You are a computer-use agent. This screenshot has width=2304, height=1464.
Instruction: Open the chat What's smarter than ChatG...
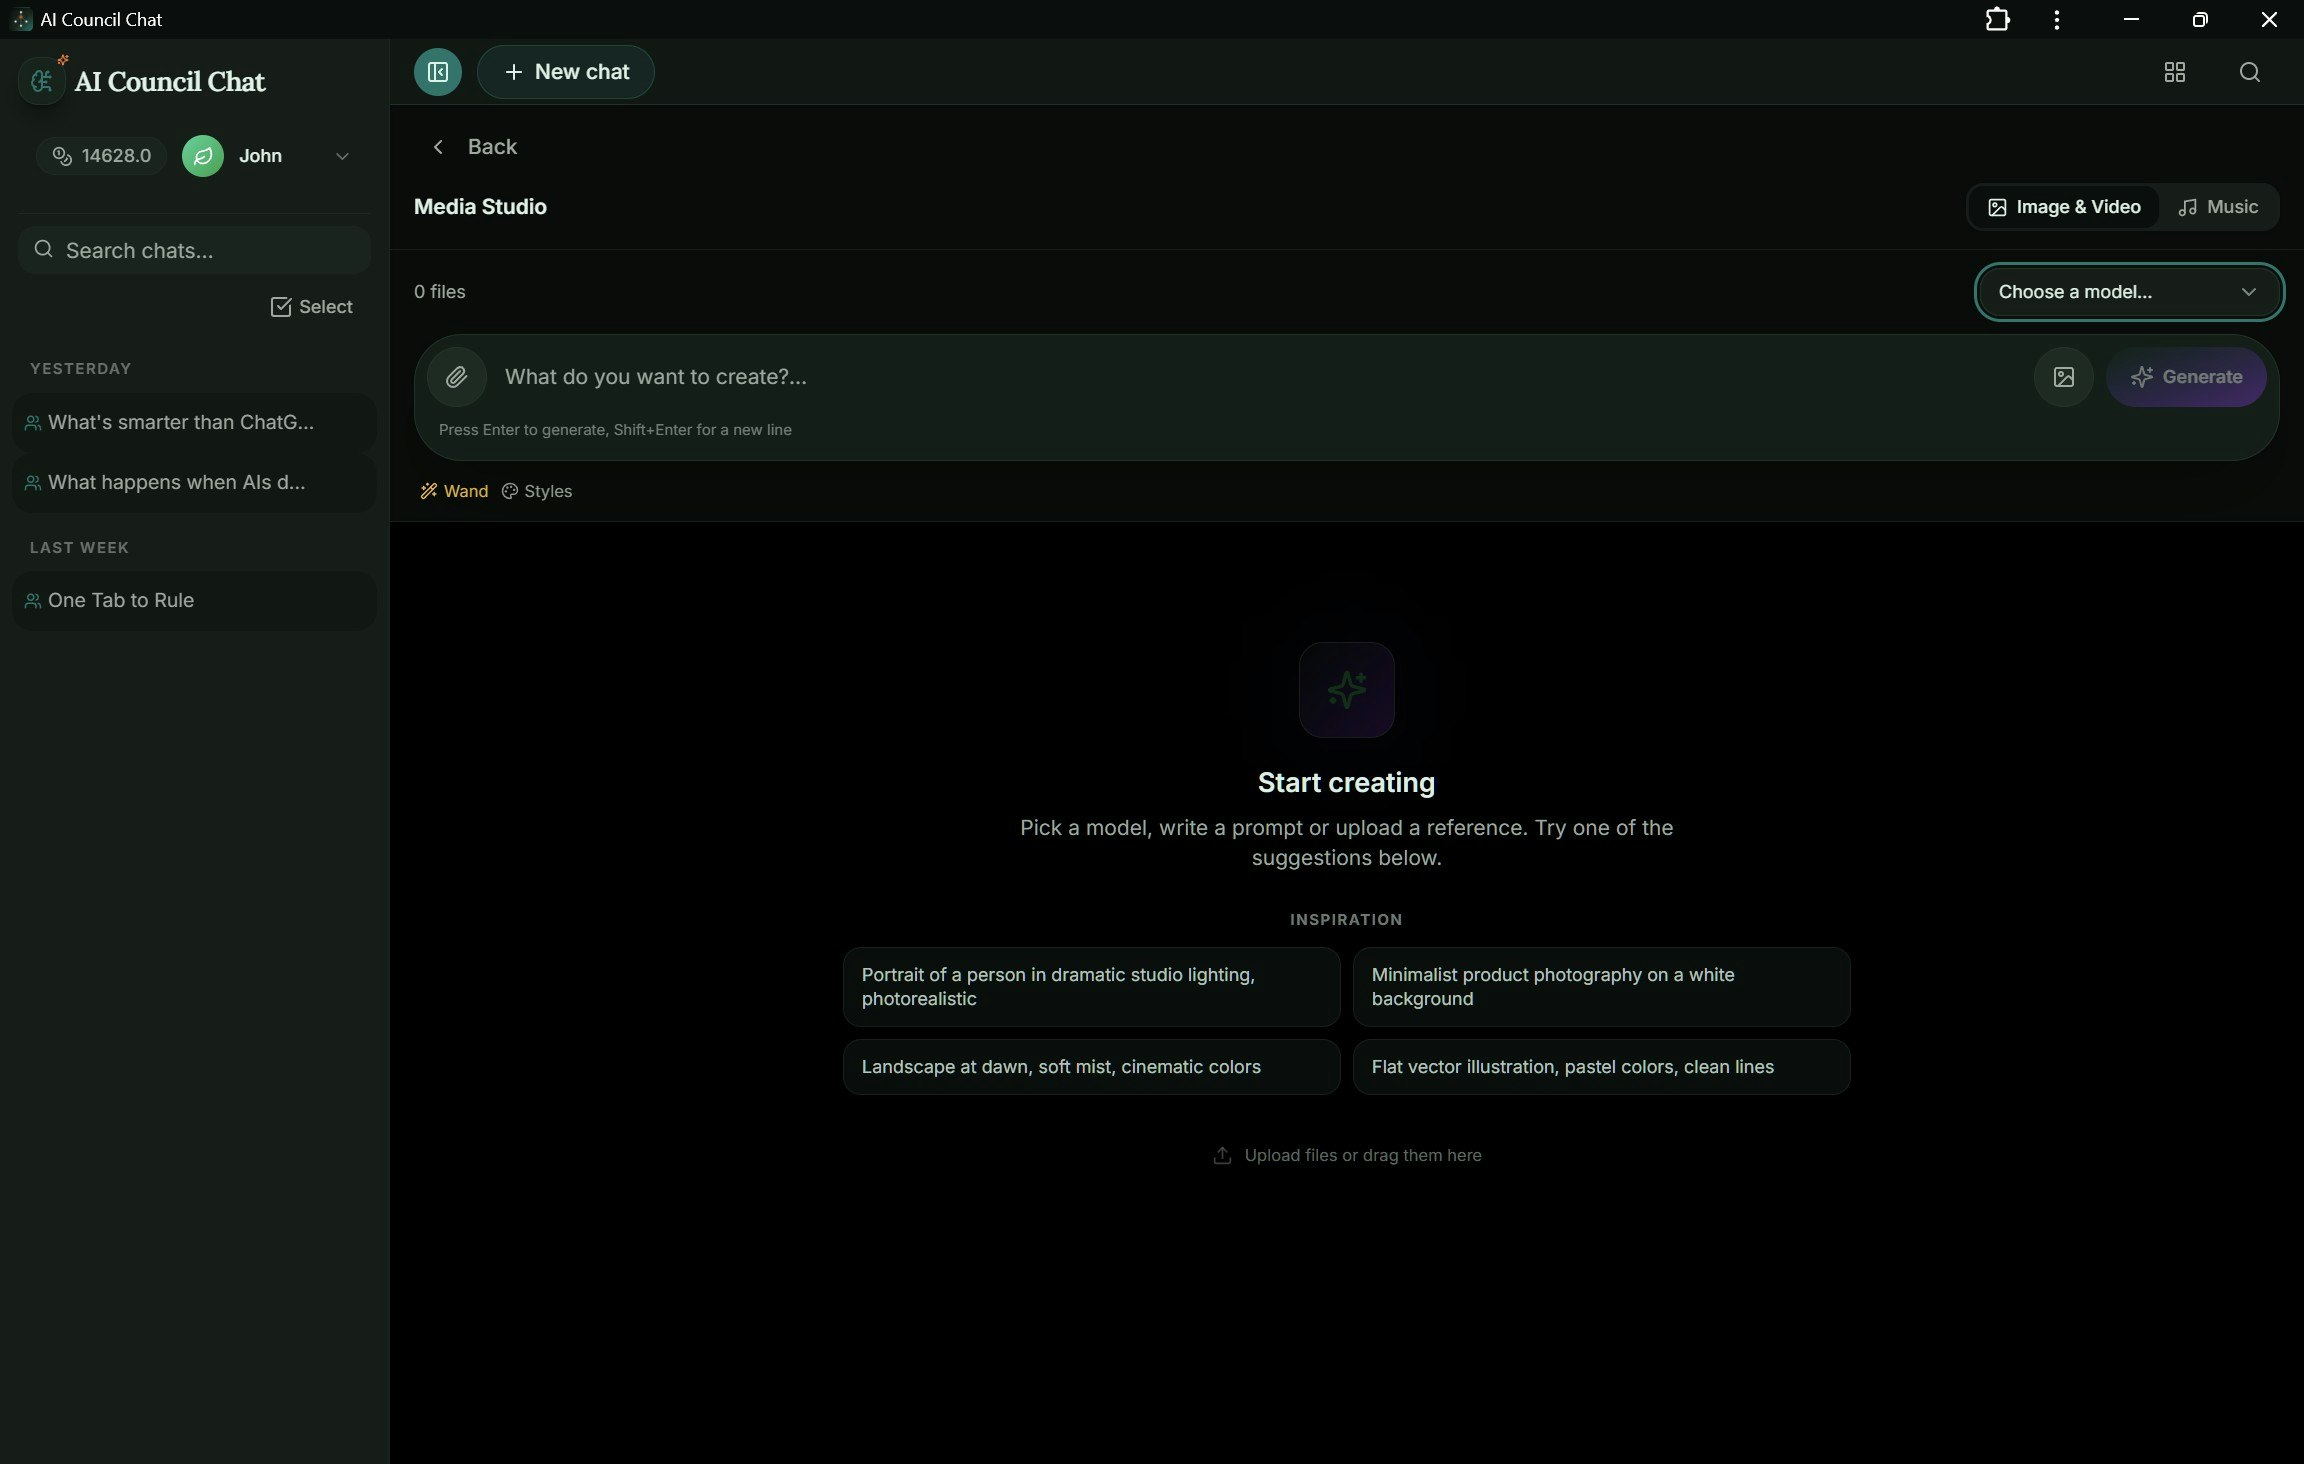194,423
